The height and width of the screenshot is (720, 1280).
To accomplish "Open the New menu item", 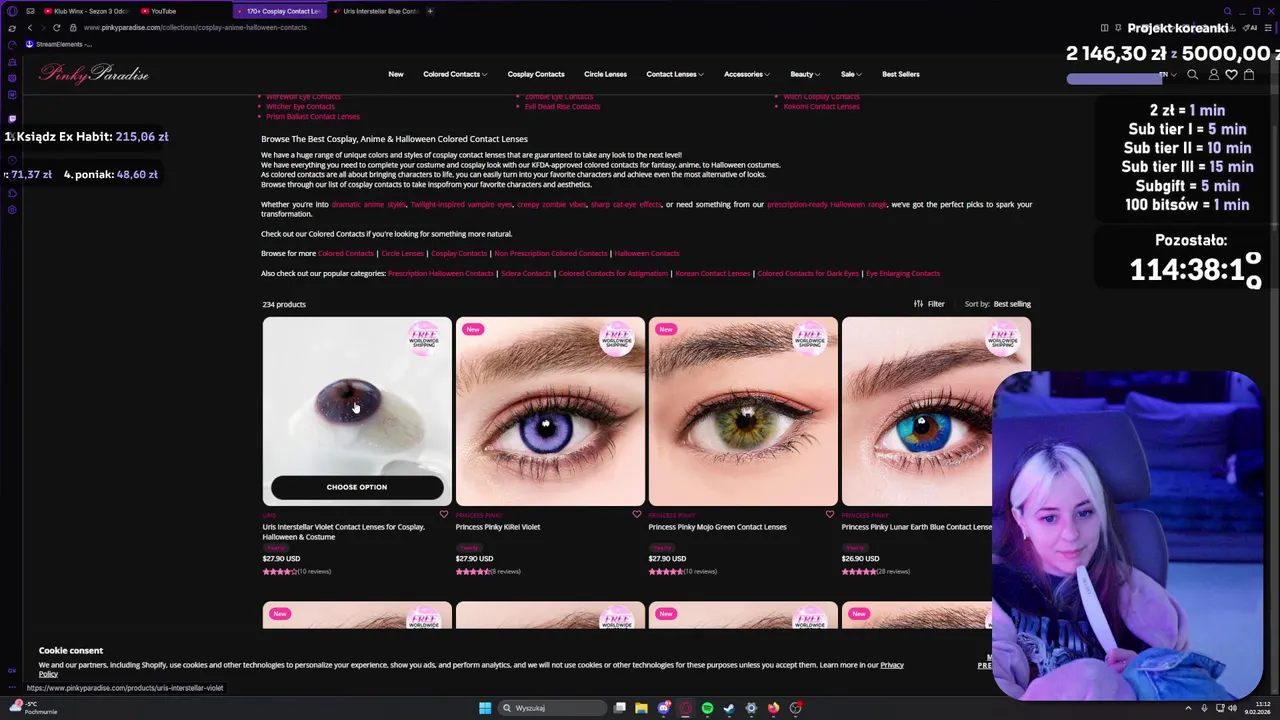I will click(x=396, y=74).
